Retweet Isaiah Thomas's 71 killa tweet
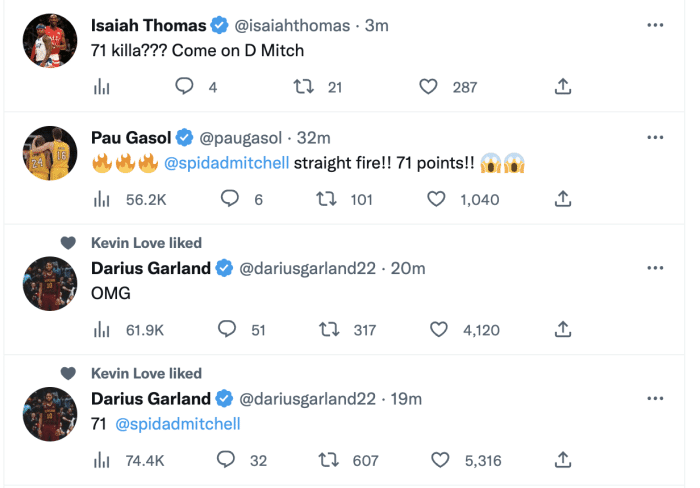Image resolution: width=700 pixels, height=488 pixels. coord(302,87)
